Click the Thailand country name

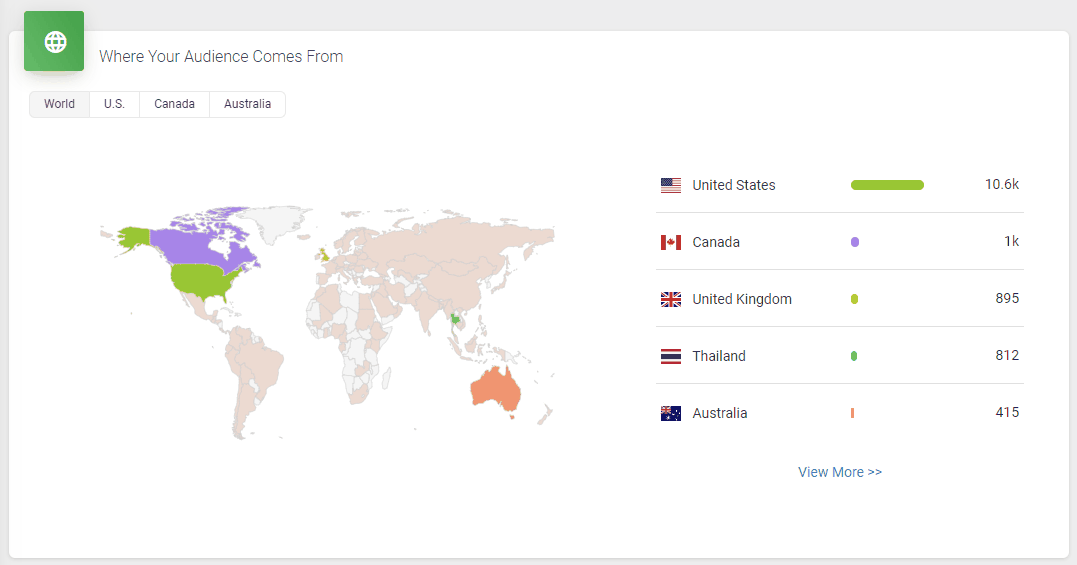pos(718,356)
